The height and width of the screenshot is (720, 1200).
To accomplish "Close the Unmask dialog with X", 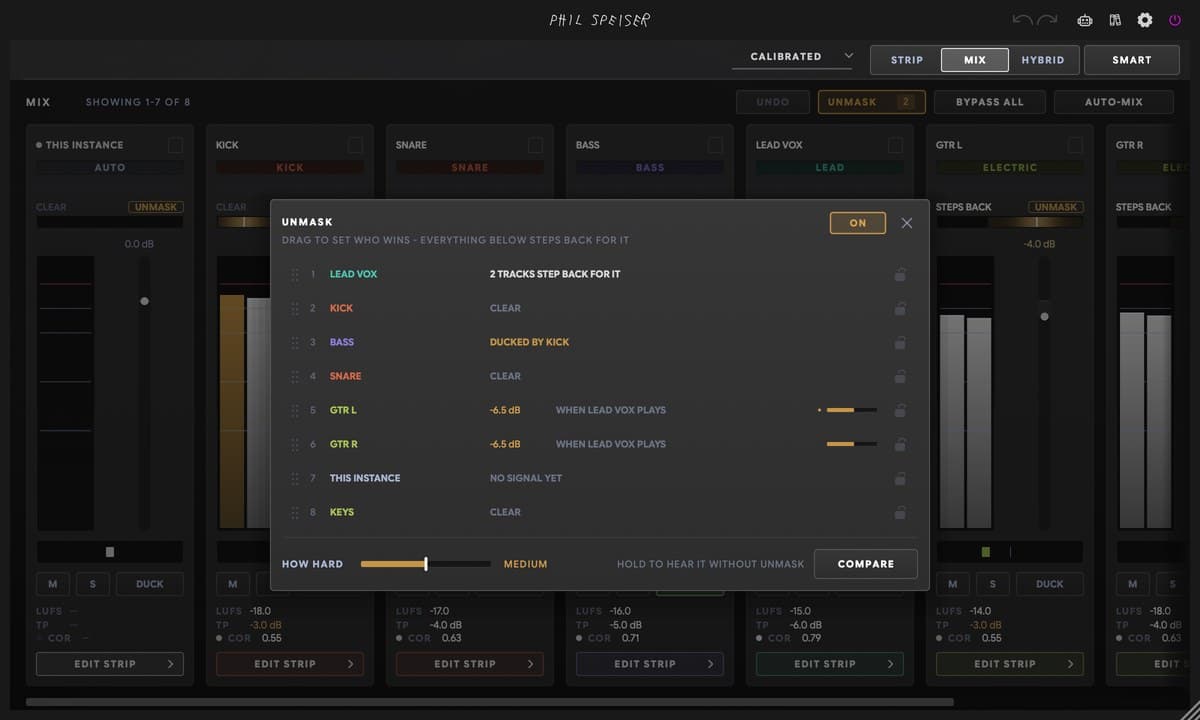I will (x=907, y=223).
